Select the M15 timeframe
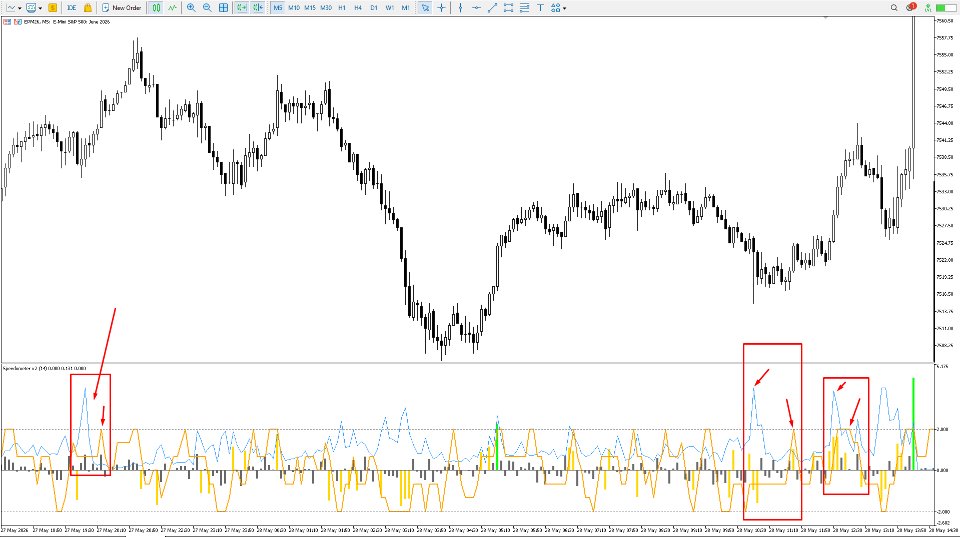The image size is (960, 537). tap(310, 8)
